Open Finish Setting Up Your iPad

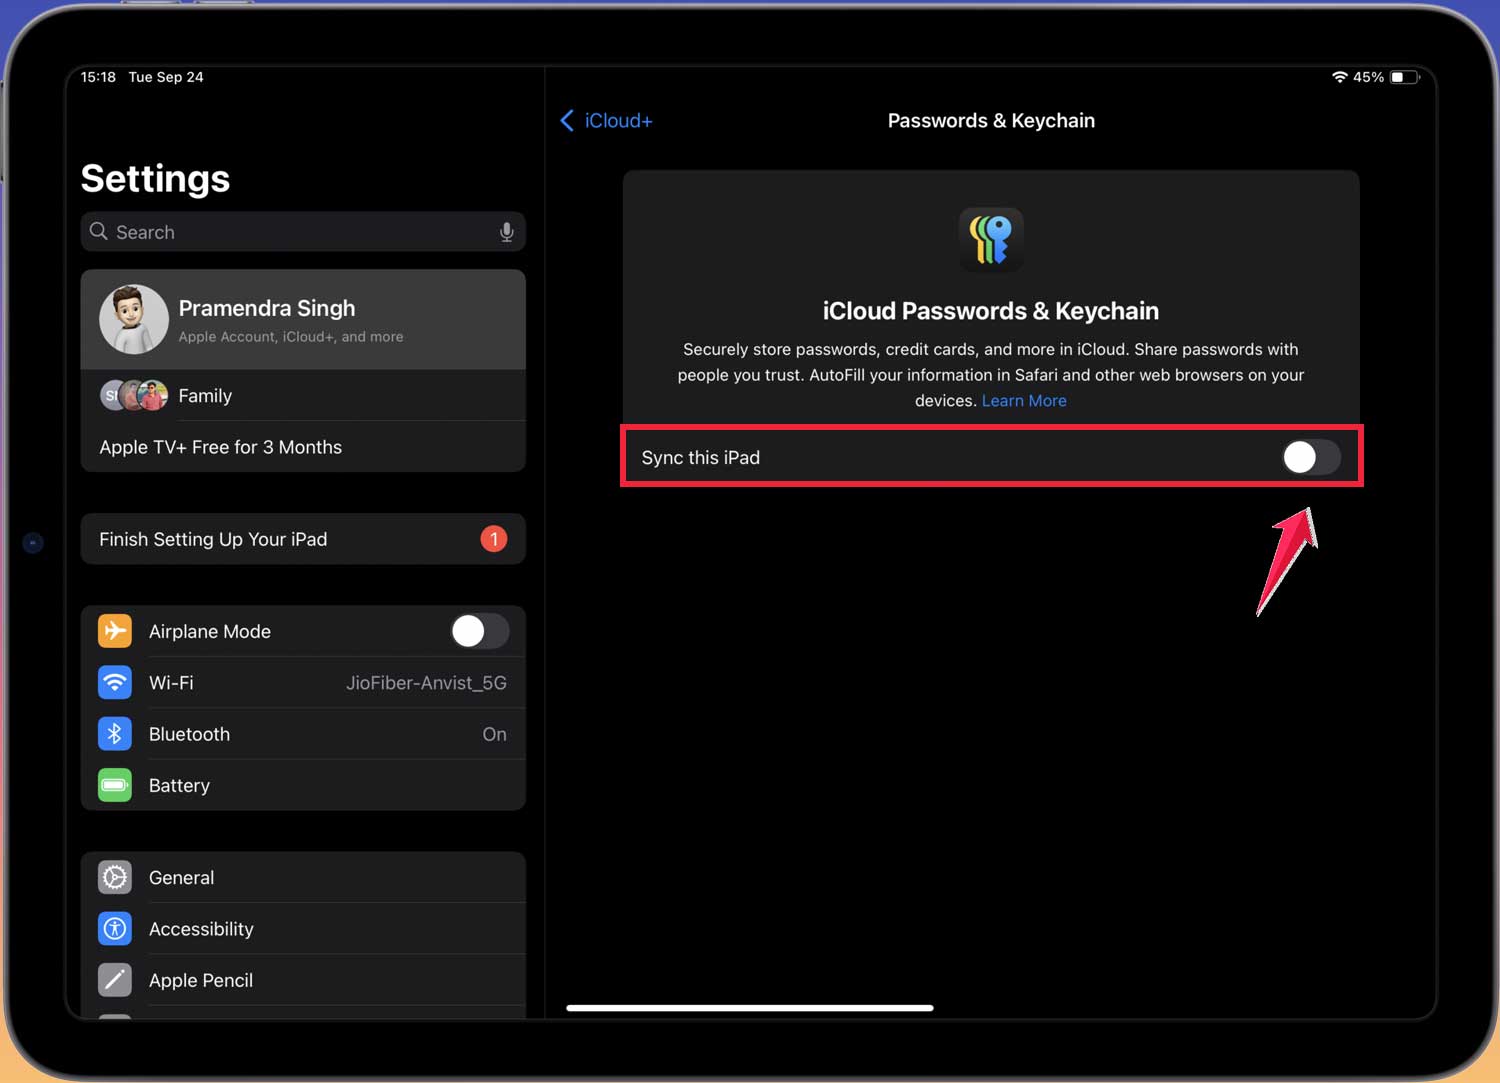[x=213, y=539]
